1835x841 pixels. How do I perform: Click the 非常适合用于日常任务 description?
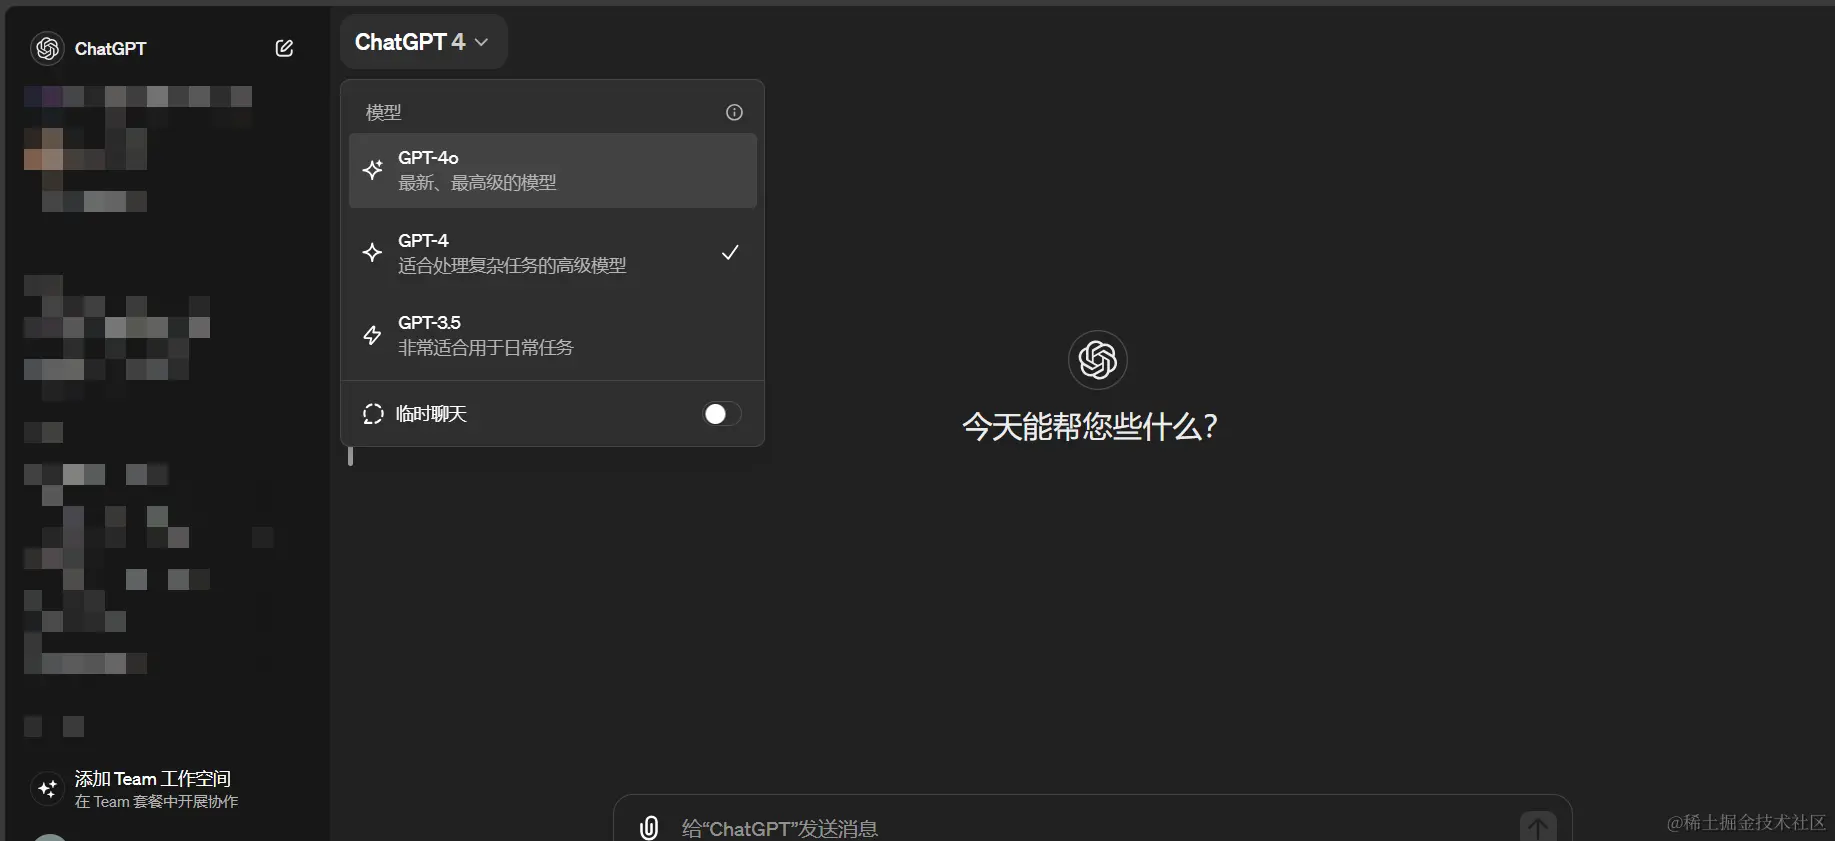click(485, 348)
